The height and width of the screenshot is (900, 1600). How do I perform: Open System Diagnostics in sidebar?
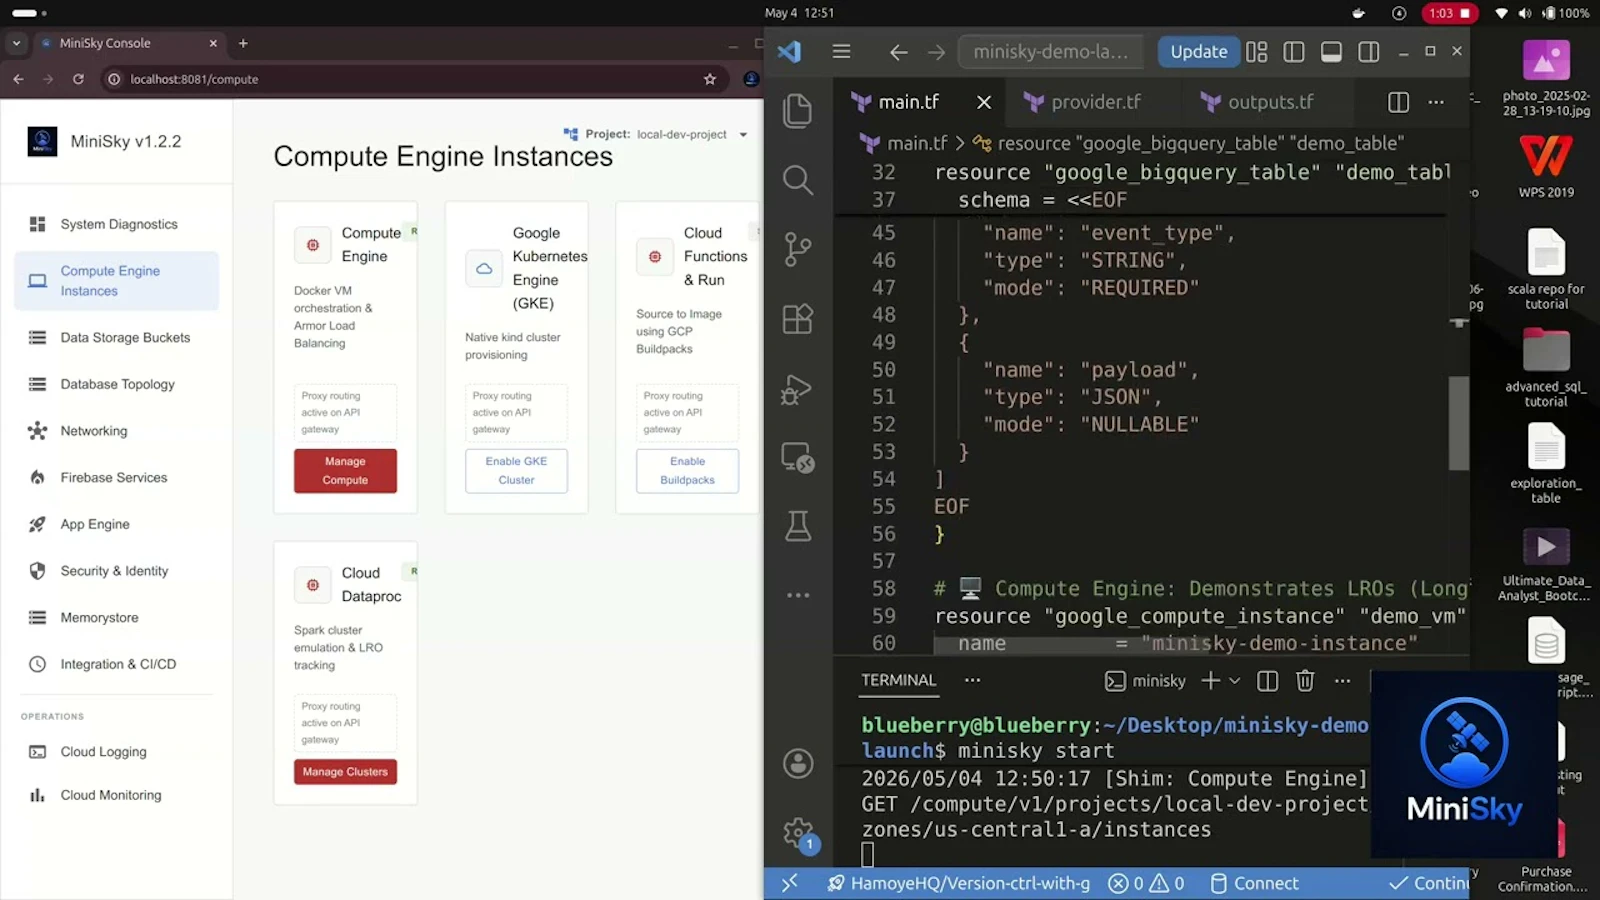(117, 224)
